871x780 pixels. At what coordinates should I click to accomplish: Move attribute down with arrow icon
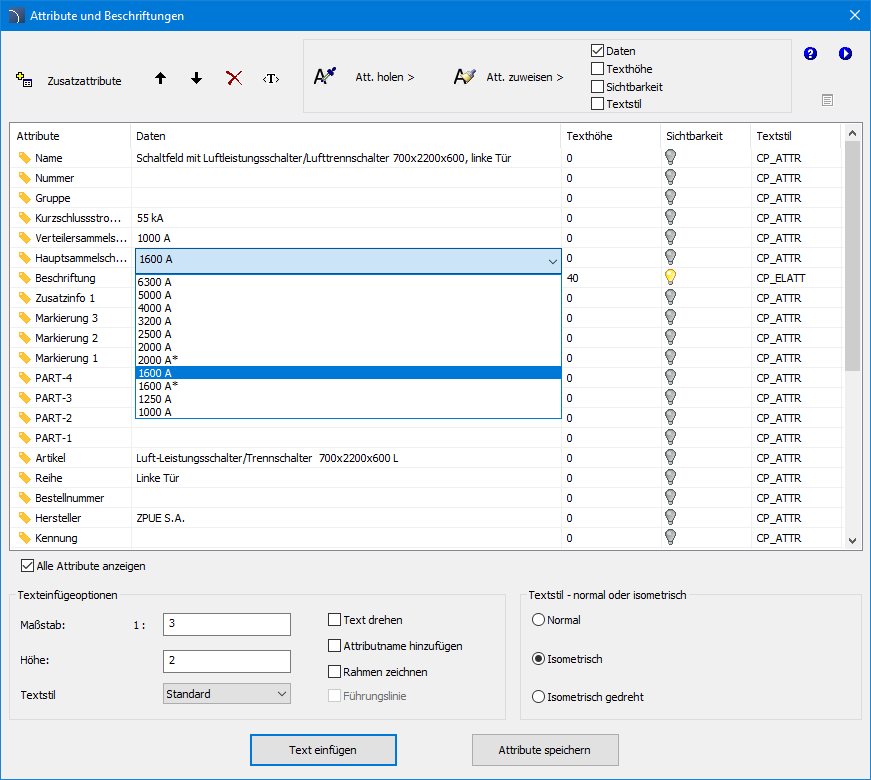click(196, 78)
